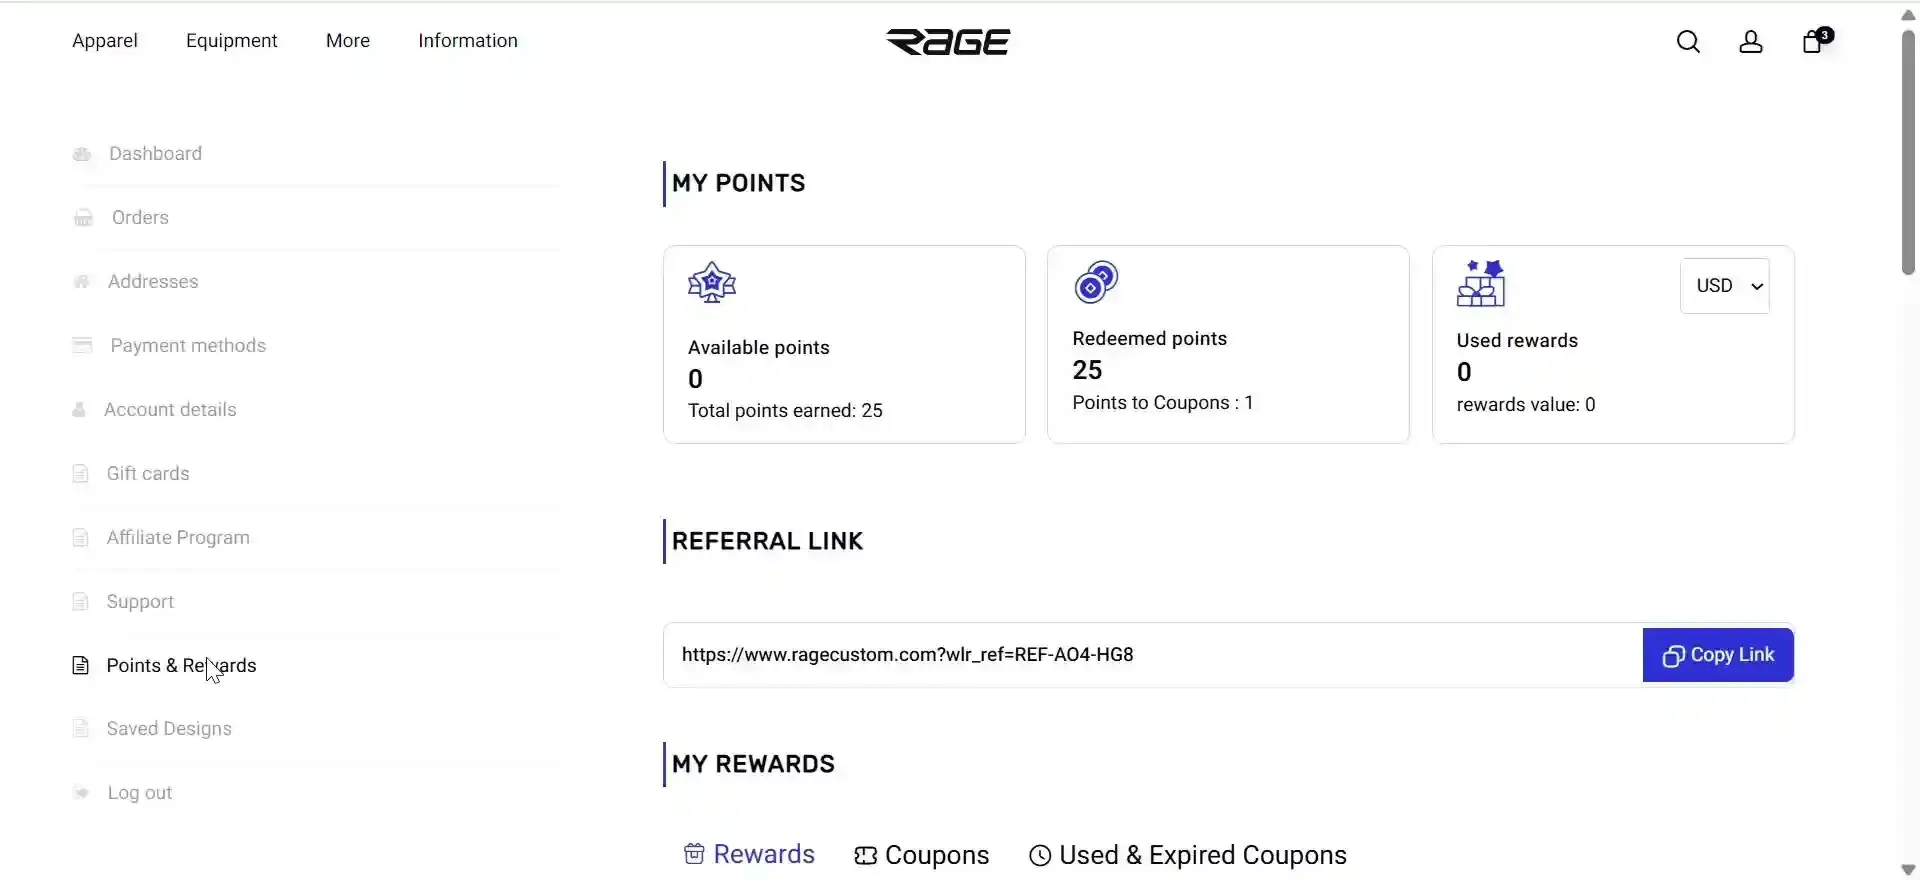Click the Log out link
This screenshot has height=880, width=1920.
coord(140,793)
